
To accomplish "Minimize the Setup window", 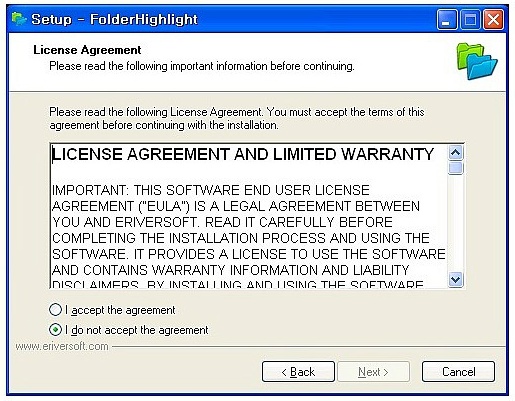I will tap(447, 20).
